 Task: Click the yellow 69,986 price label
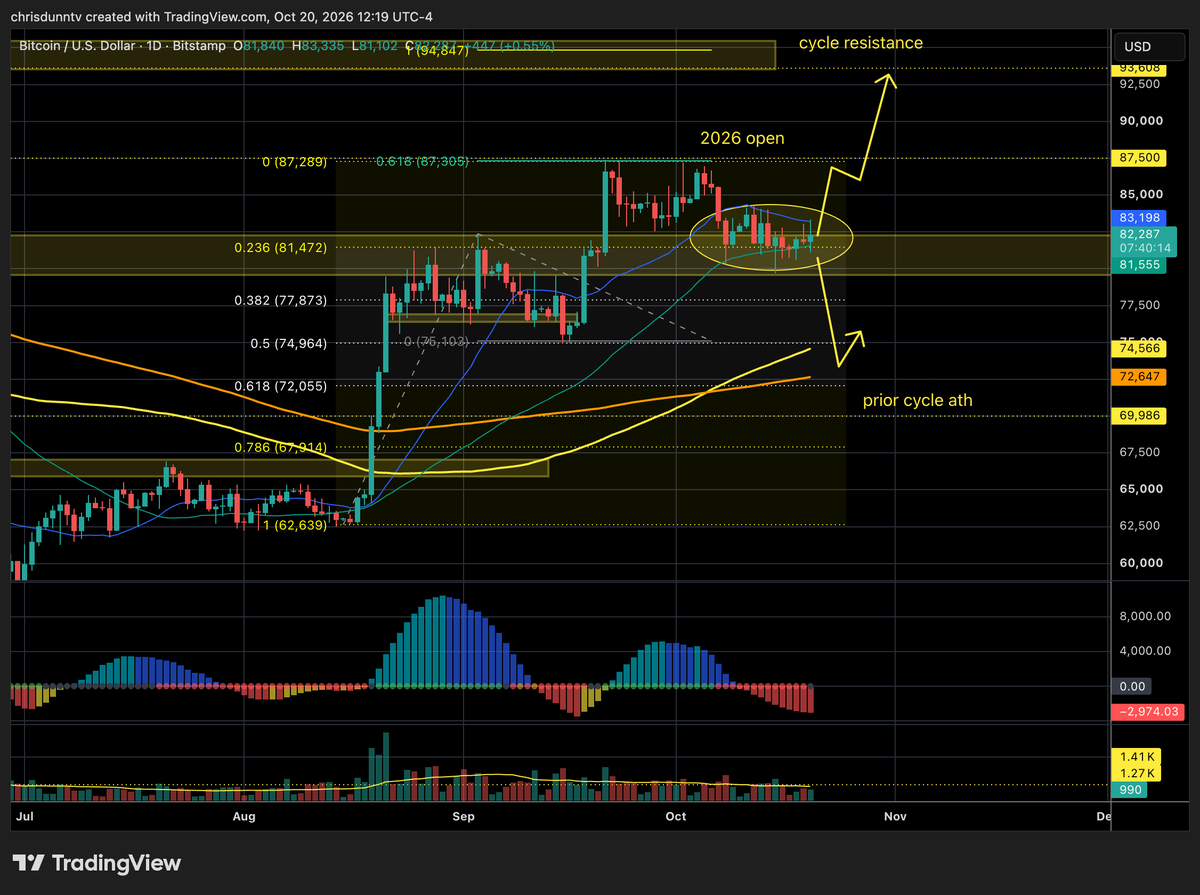coord(1139,415)
